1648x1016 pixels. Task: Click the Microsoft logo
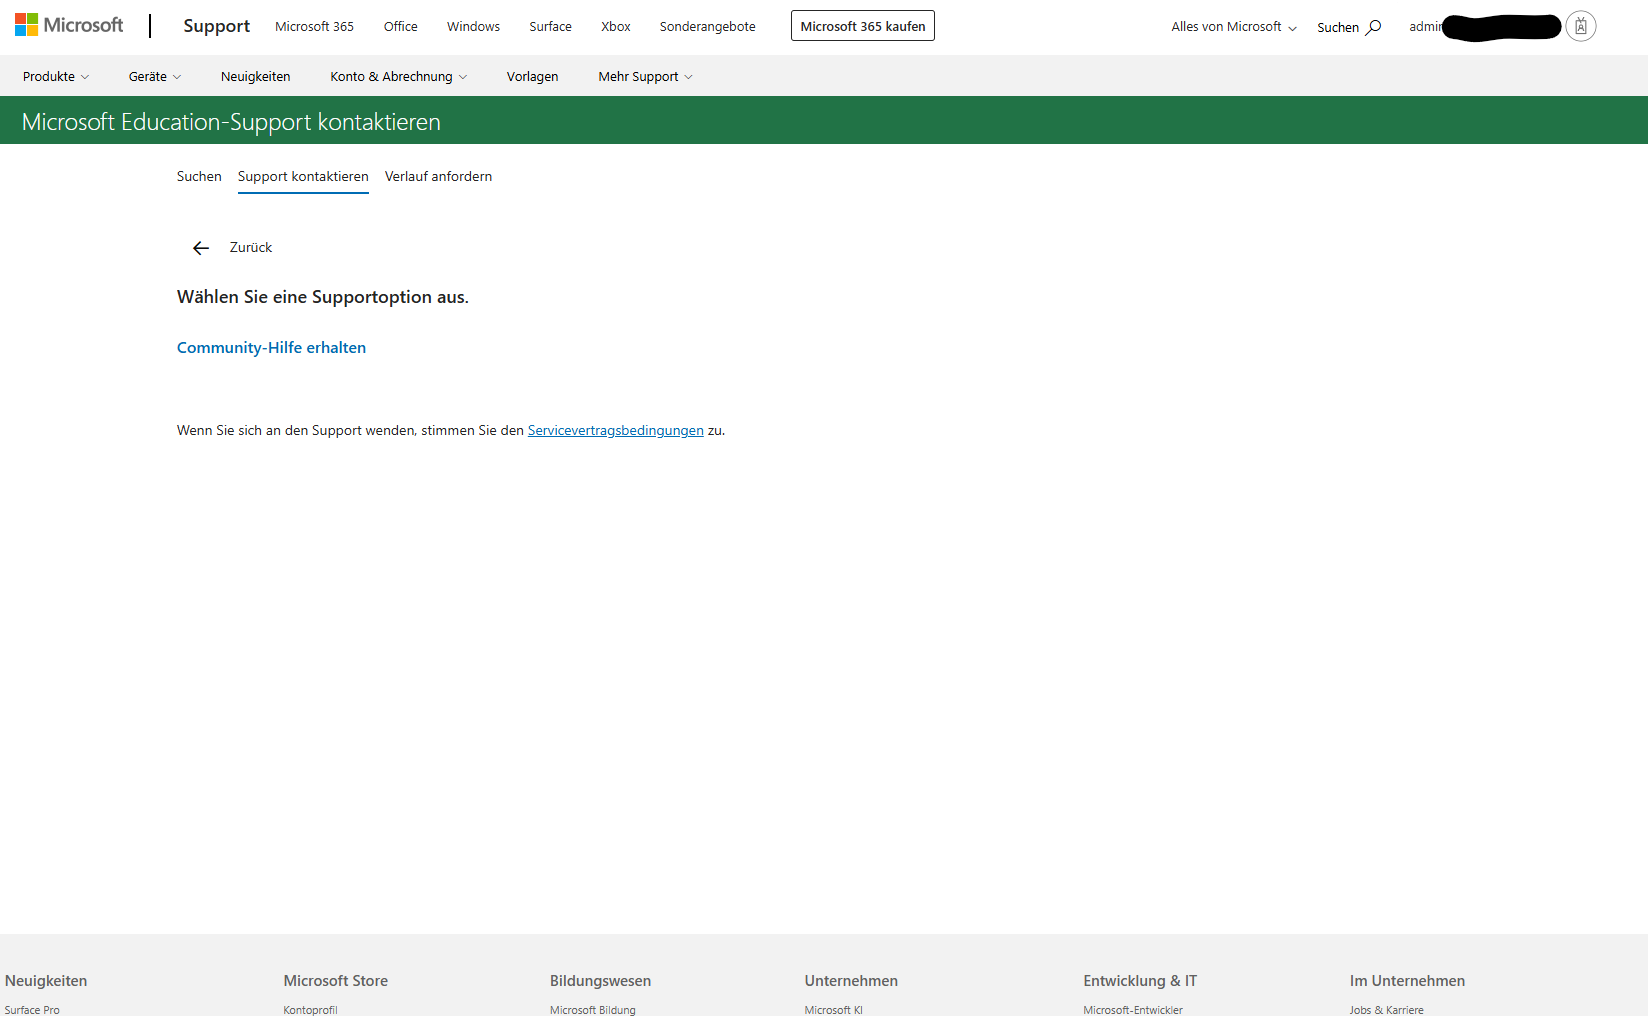coord(69,25)
